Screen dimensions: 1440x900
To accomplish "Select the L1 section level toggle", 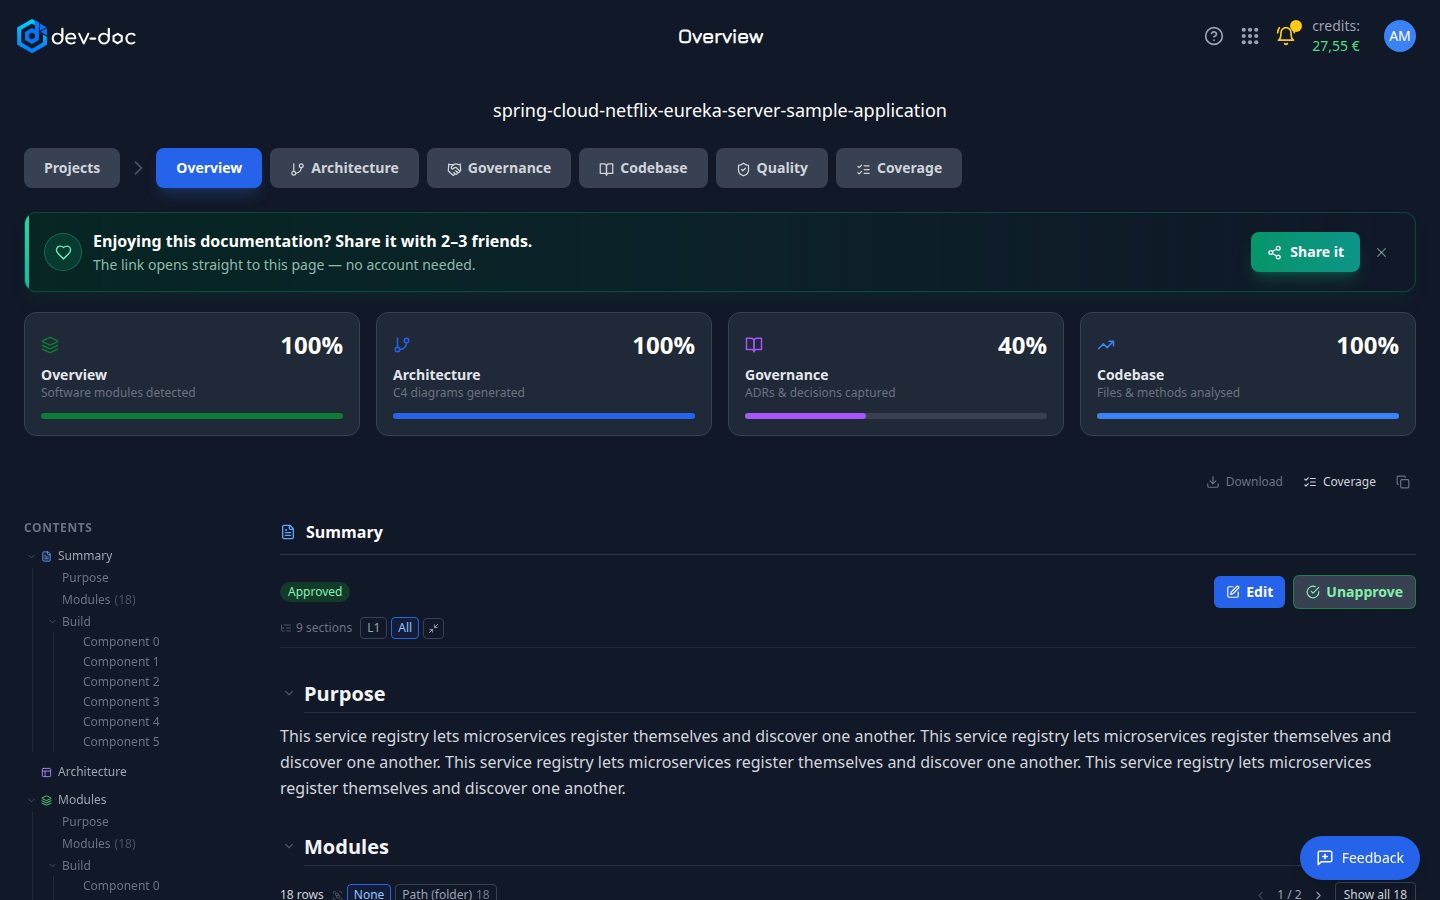I will point(373,628).
